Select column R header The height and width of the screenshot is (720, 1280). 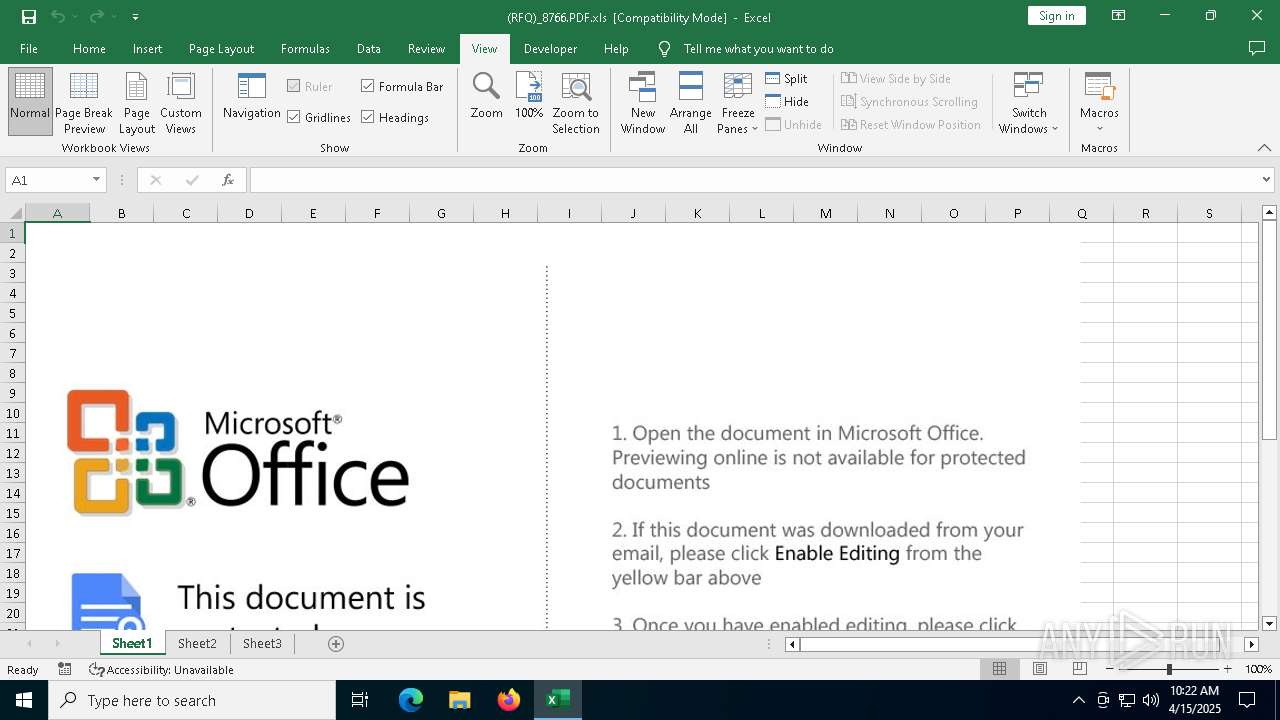1145,213
